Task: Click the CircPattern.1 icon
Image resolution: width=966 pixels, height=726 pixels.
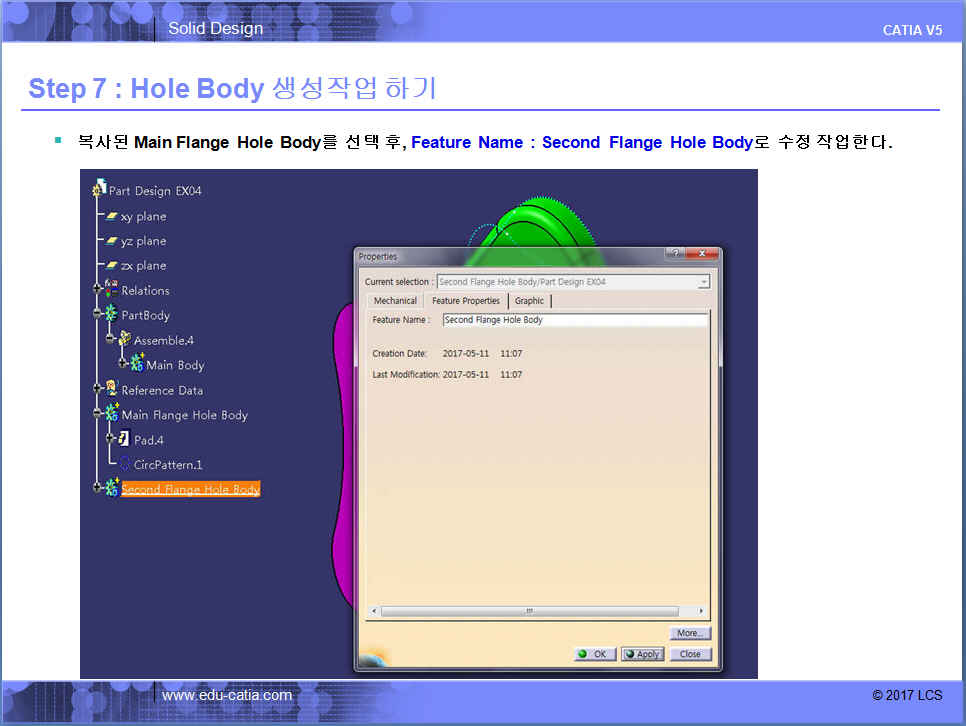Action: click(x=124, y=464)
